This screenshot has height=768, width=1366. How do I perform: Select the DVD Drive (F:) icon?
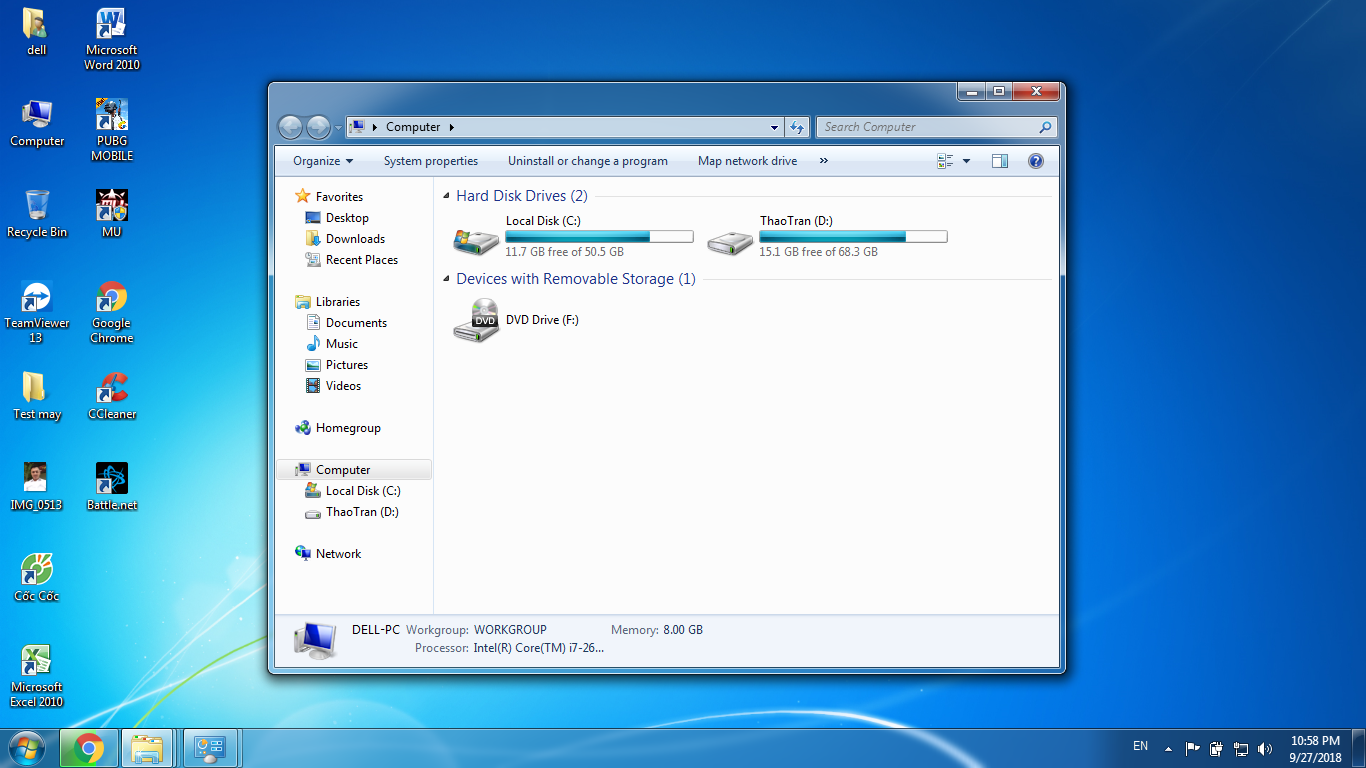click(x=476, y=321)
